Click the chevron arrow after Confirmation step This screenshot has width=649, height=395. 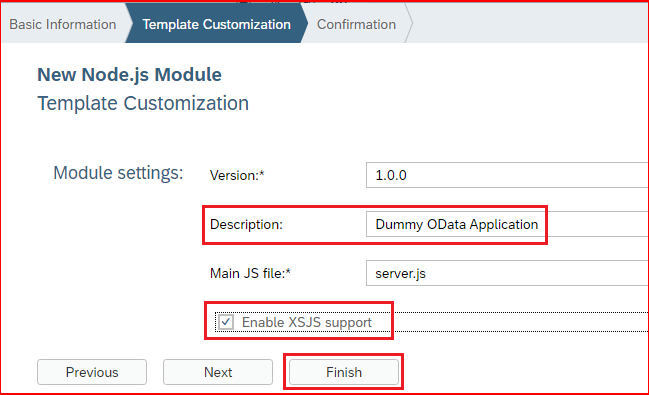click(x=409, y=24)
